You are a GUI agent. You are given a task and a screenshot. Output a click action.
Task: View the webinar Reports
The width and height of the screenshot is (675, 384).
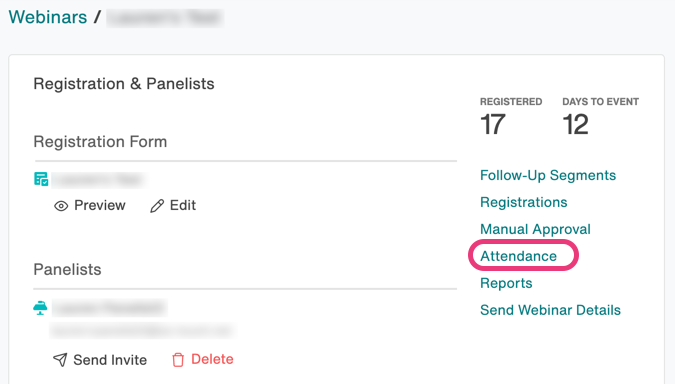coord(506,283)
